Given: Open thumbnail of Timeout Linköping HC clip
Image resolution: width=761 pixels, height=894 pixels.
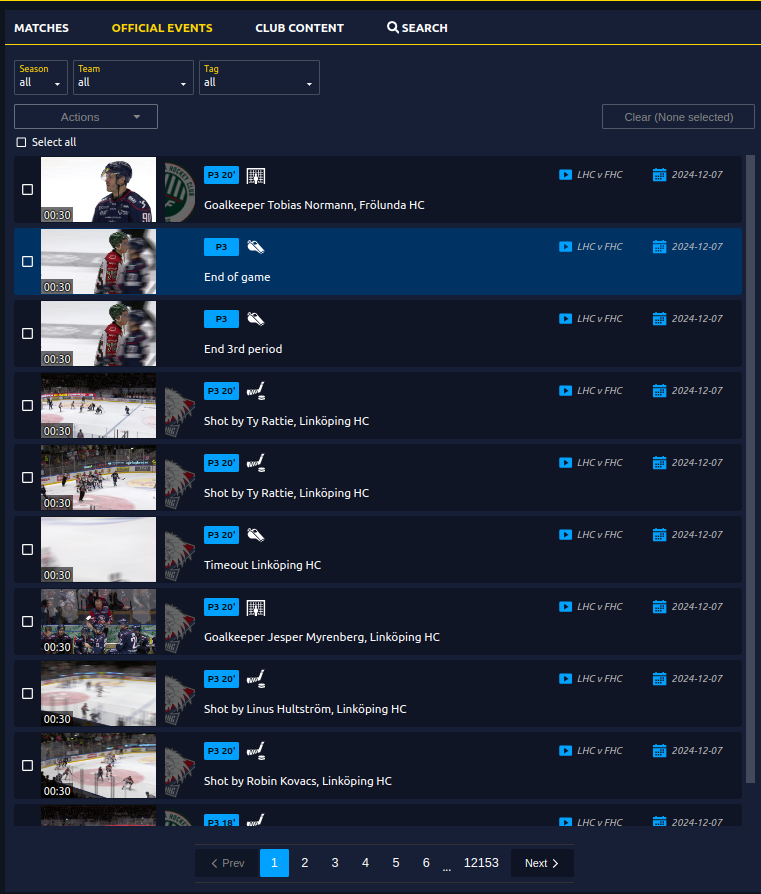Looking at the screenshot, I should (x=98, y=550).
